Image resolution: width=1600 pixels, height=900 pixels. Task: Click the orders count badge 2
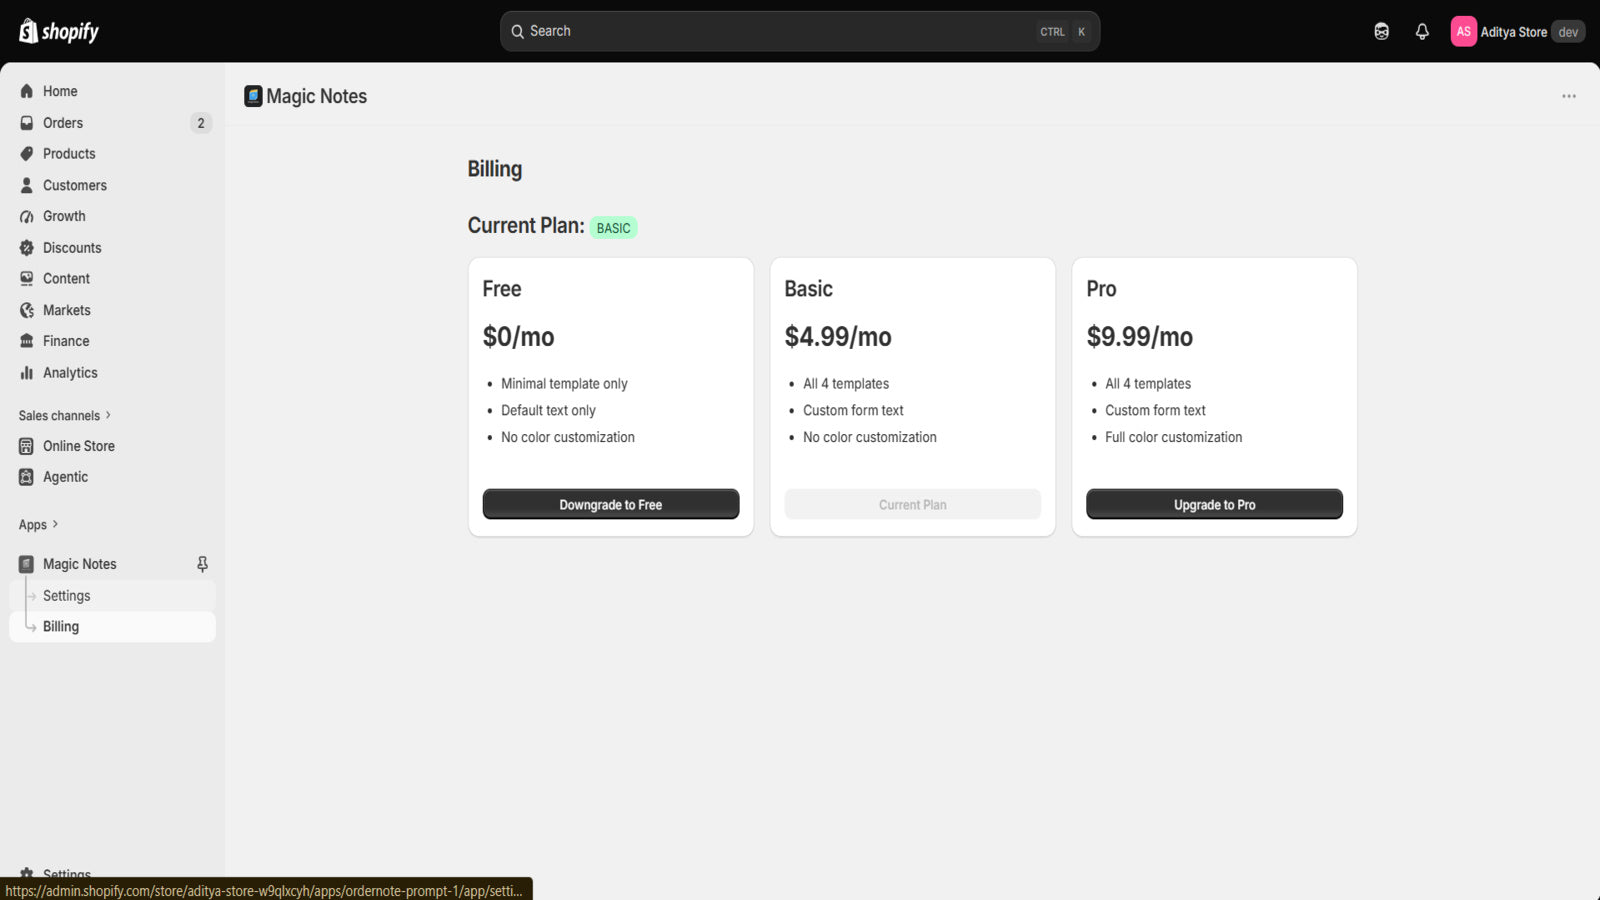[201, 123]
